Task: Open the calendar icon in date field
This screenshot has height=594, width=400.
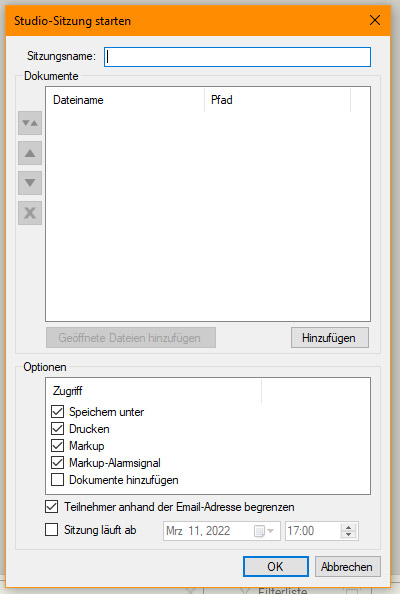Action: (x=259, y=531)
